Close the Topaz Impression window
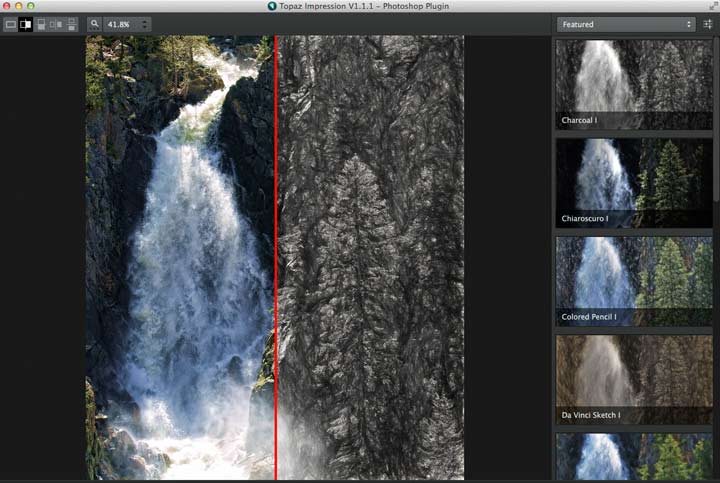Screen dimensions: 720x483 tap(6, 6)
